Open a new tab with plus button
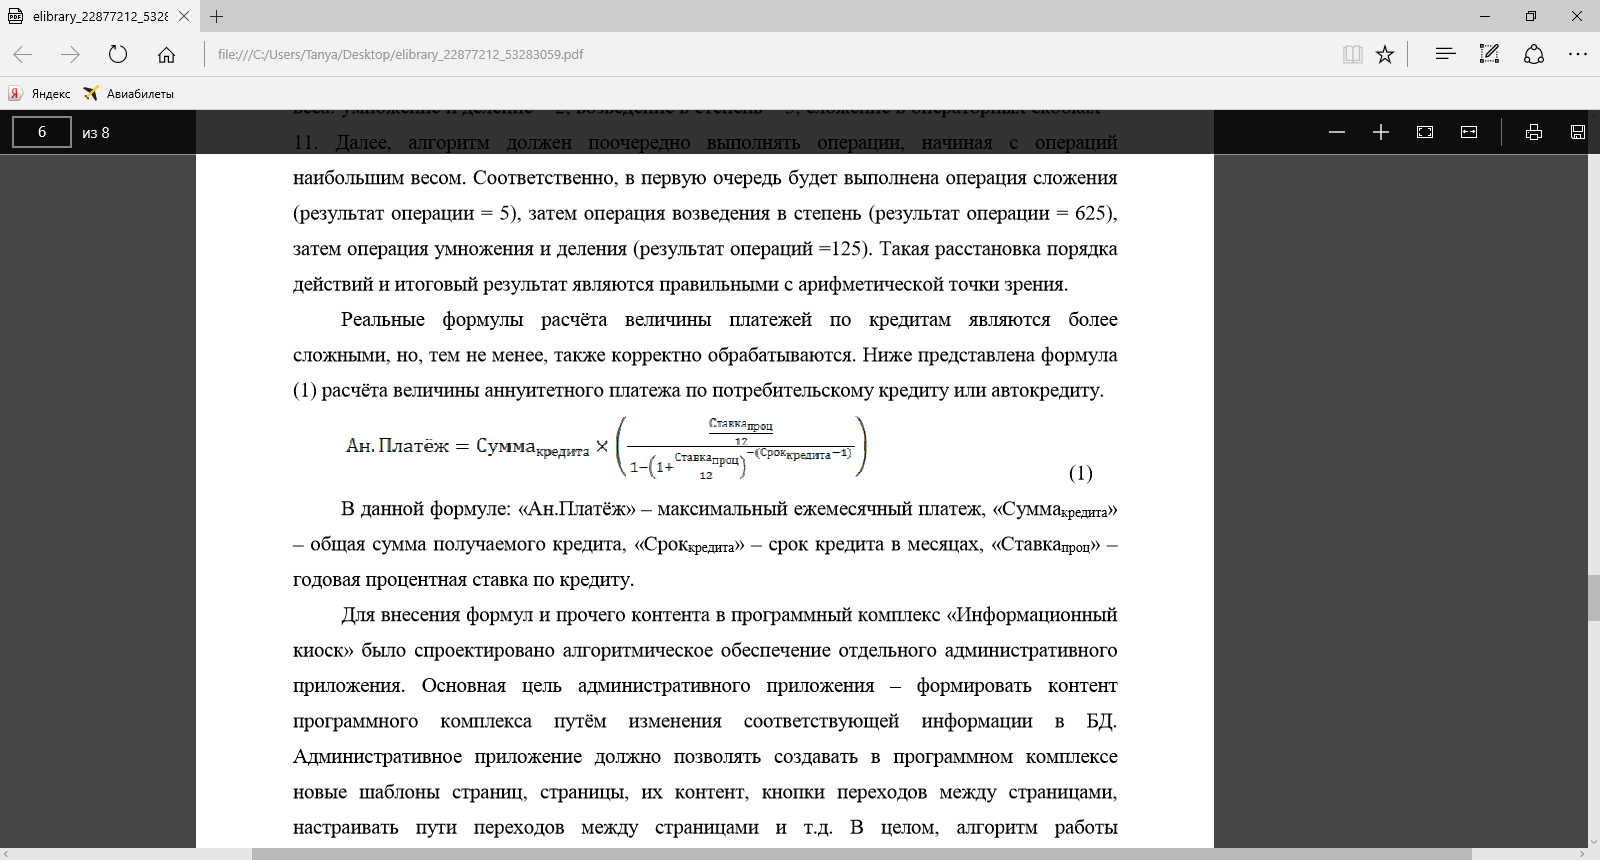Screen dimensions: 1600x860 pyautogui.click(x=217, y=16)
